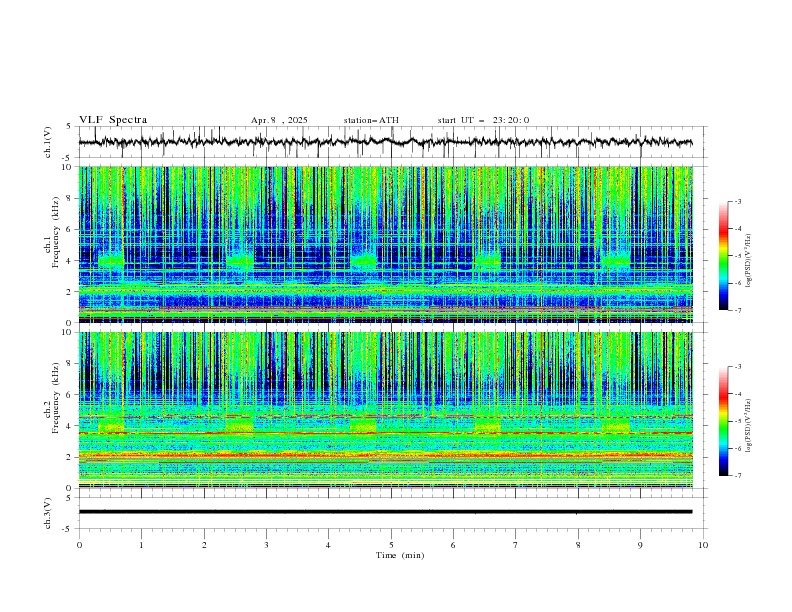Click the "VLF Spectra" title text
Viewport: 792px width, 612px height.
click(113, 120)
